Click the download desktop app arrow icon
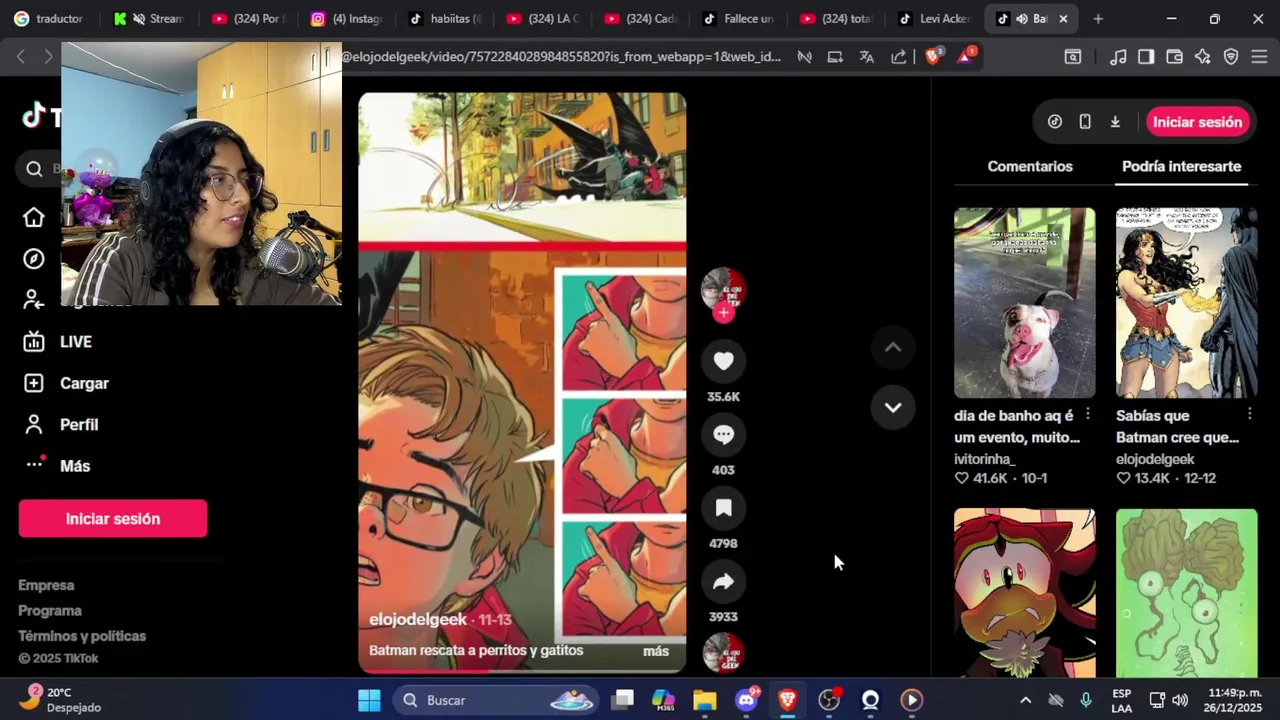This screenshot has width=1280, height=720. pyautogui.click(x=1115, y=122)
